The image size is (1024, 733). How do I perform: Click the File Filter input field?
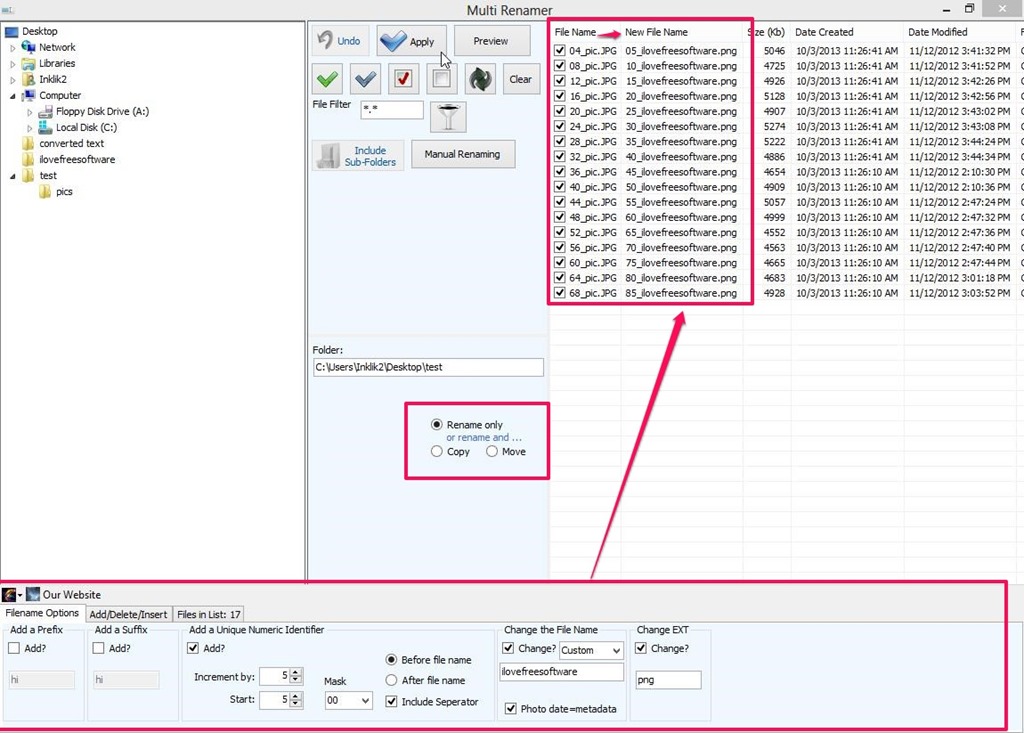click(x=391, y=109)
